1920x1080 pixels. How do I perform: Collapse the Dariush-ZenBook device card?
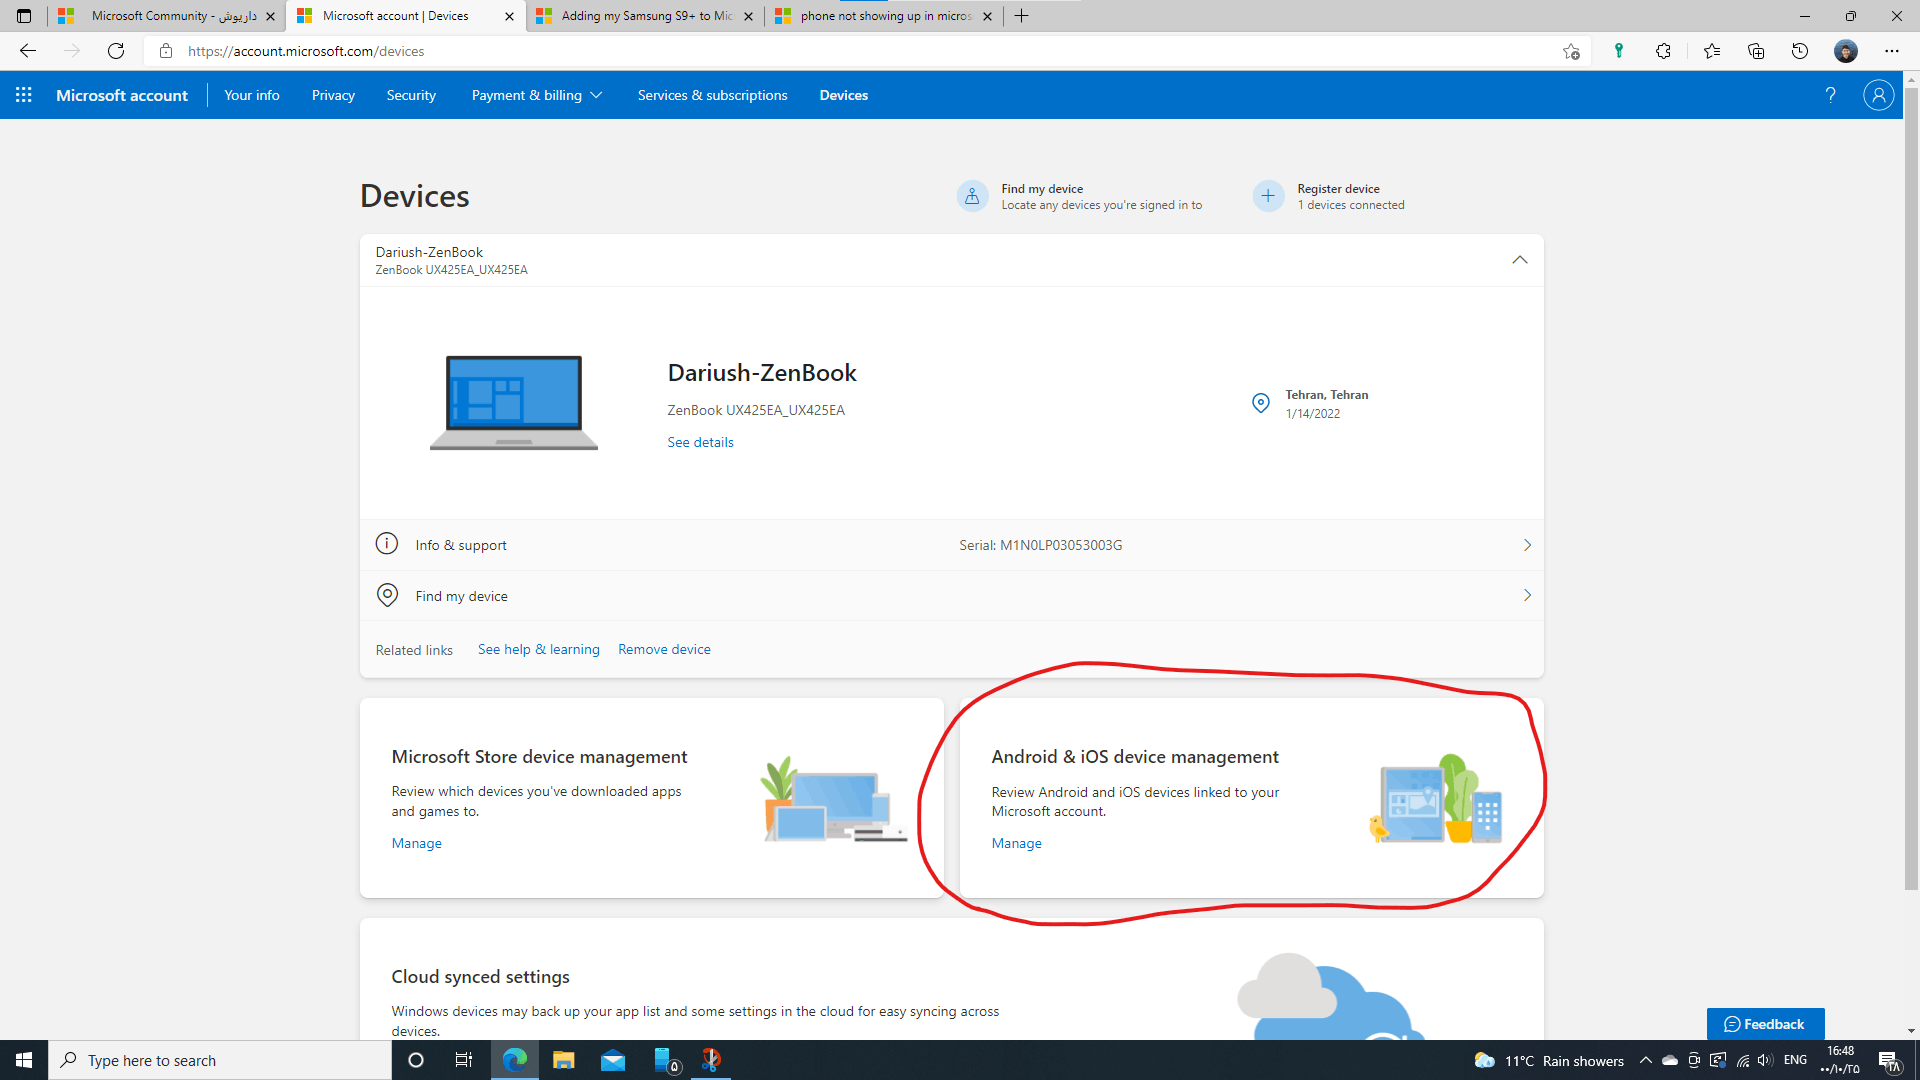(1520, 260)
